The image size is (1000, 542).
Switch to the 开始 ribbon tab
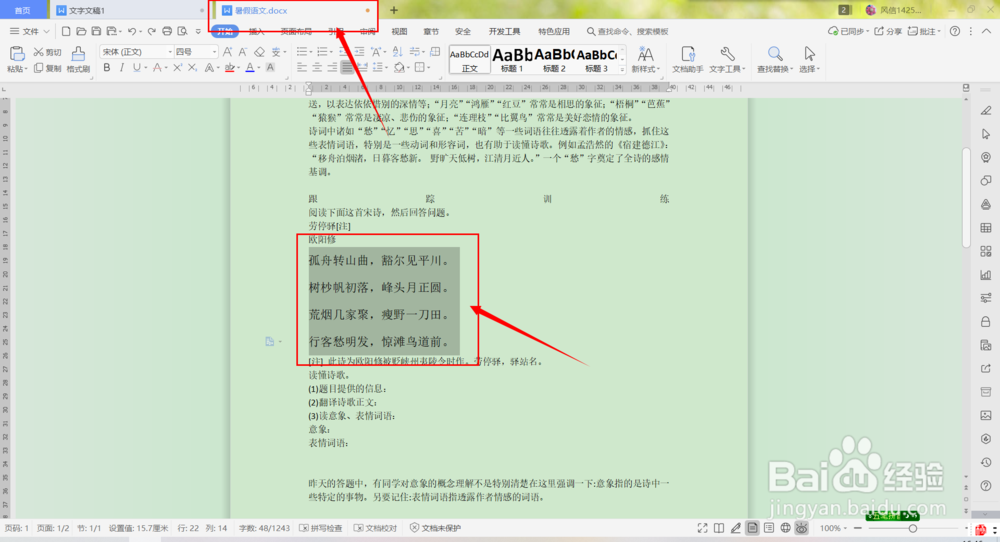tap(224, 31)
